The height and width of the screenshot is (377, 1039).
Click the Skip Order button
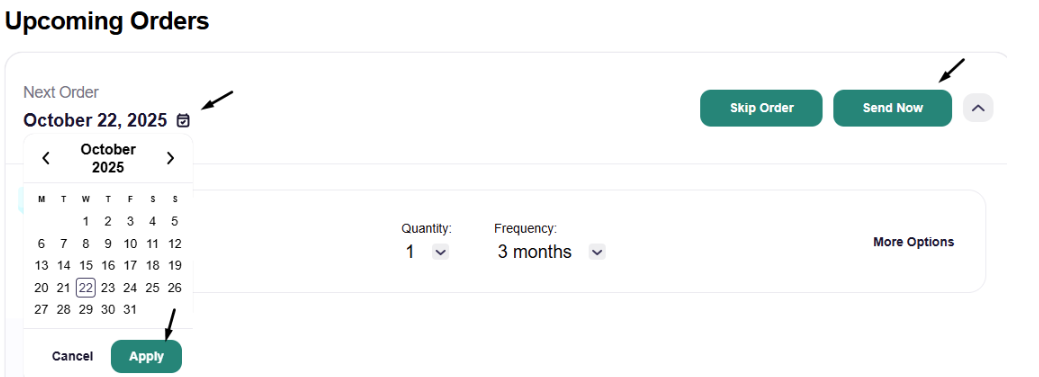(x=761, y=108)
